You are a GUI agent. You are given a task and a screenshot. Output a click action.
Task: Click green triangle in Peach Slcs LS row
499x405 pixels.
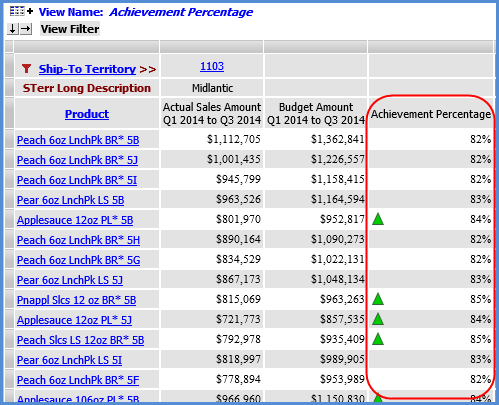378,339
